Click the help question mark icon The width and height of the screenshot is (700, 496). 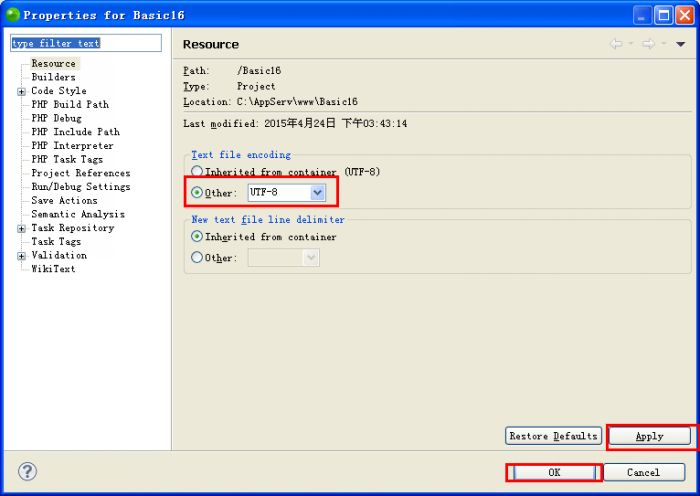pos(27,472)
